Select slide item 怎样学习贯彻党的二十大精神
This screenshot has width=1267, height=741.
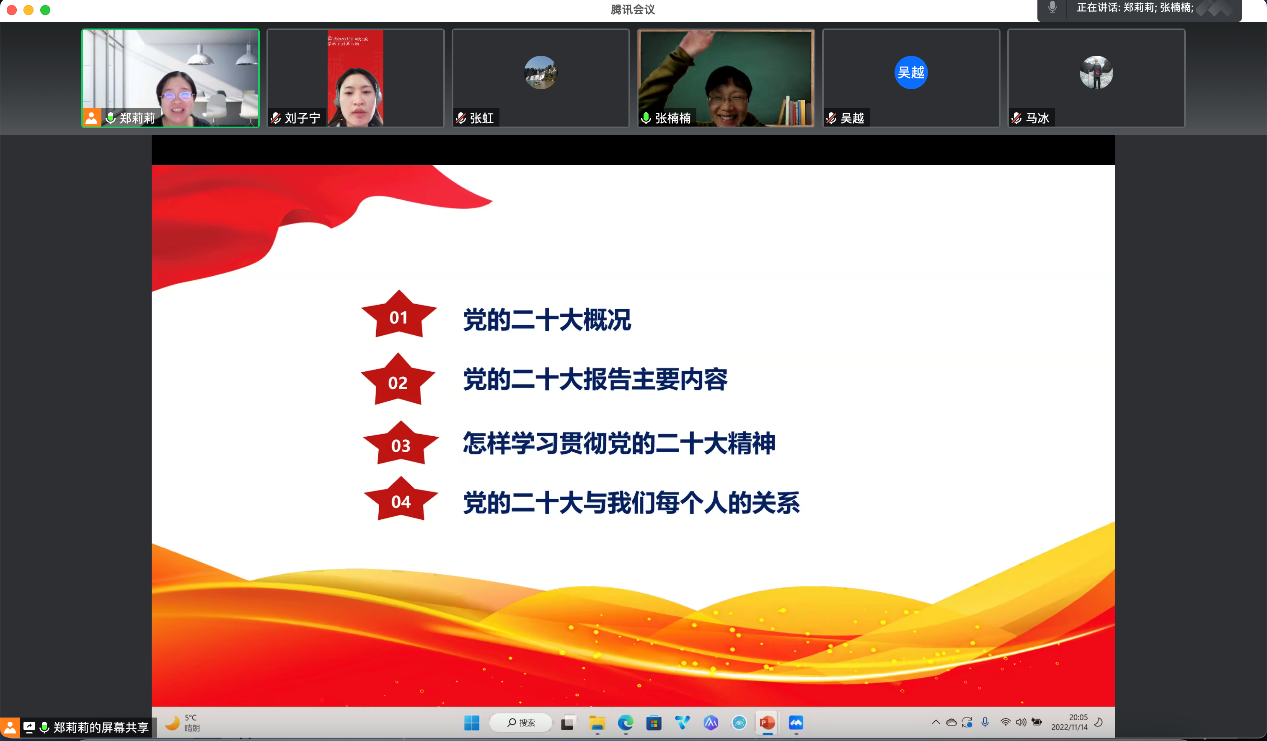tap(619, 443)
